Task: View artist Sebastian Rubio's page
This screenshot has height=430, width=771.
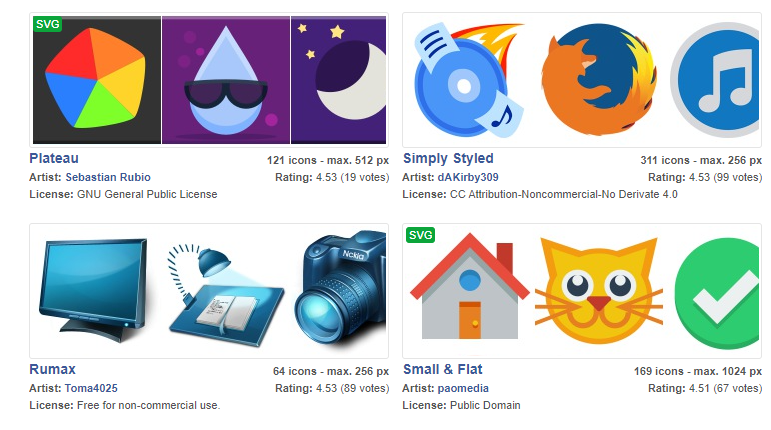Action: (108, 177)
